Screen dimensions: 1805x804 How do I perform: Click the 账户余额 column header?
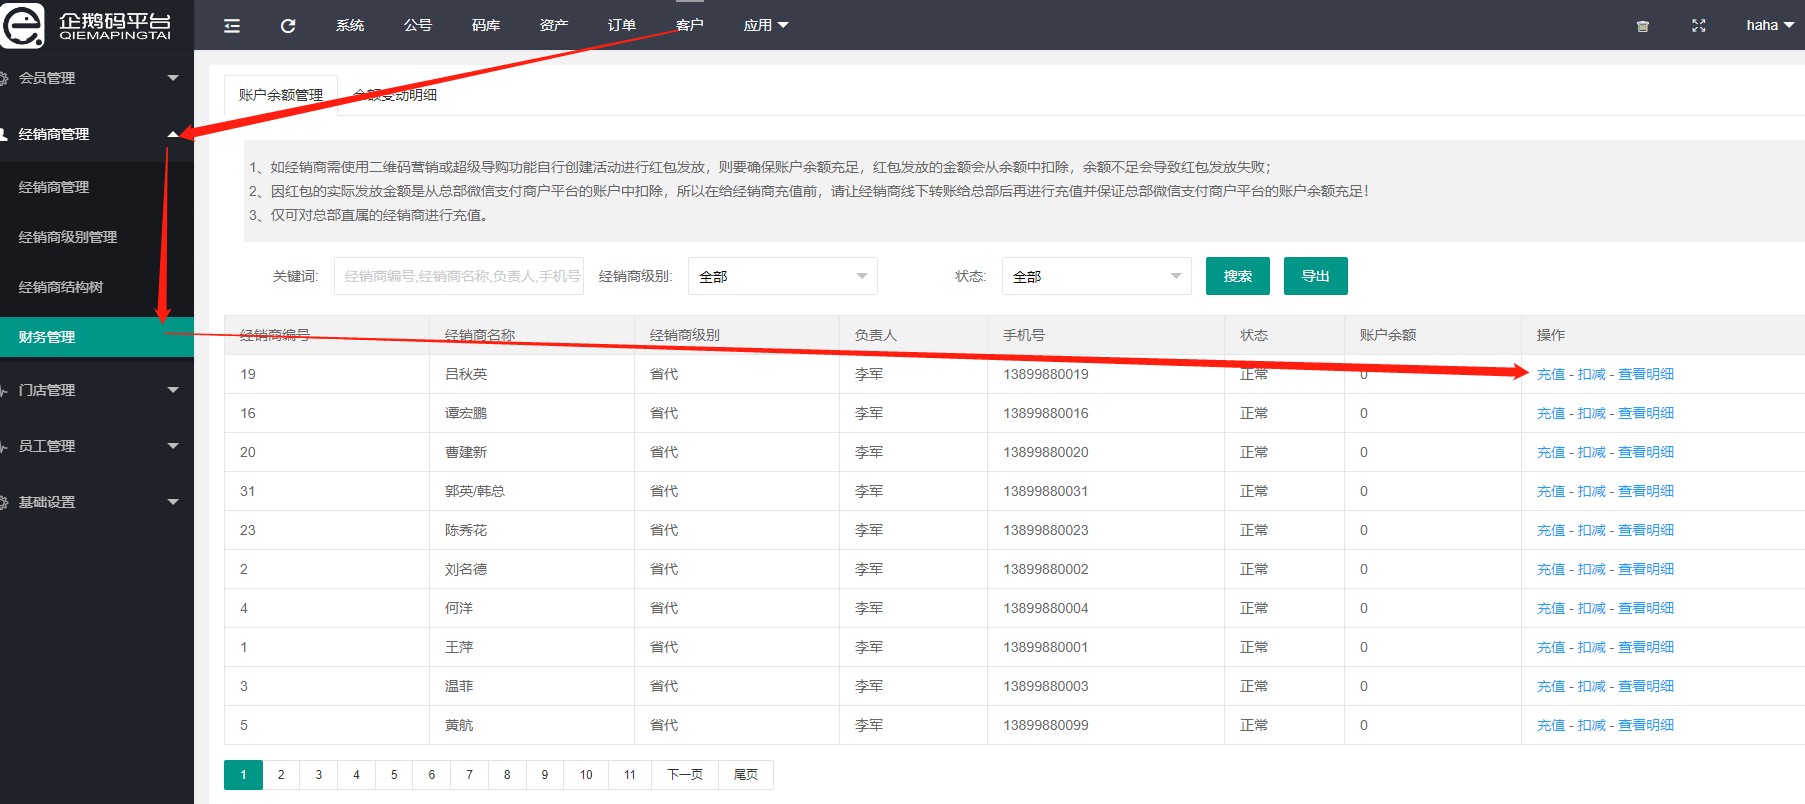[x=1388, y=335]
